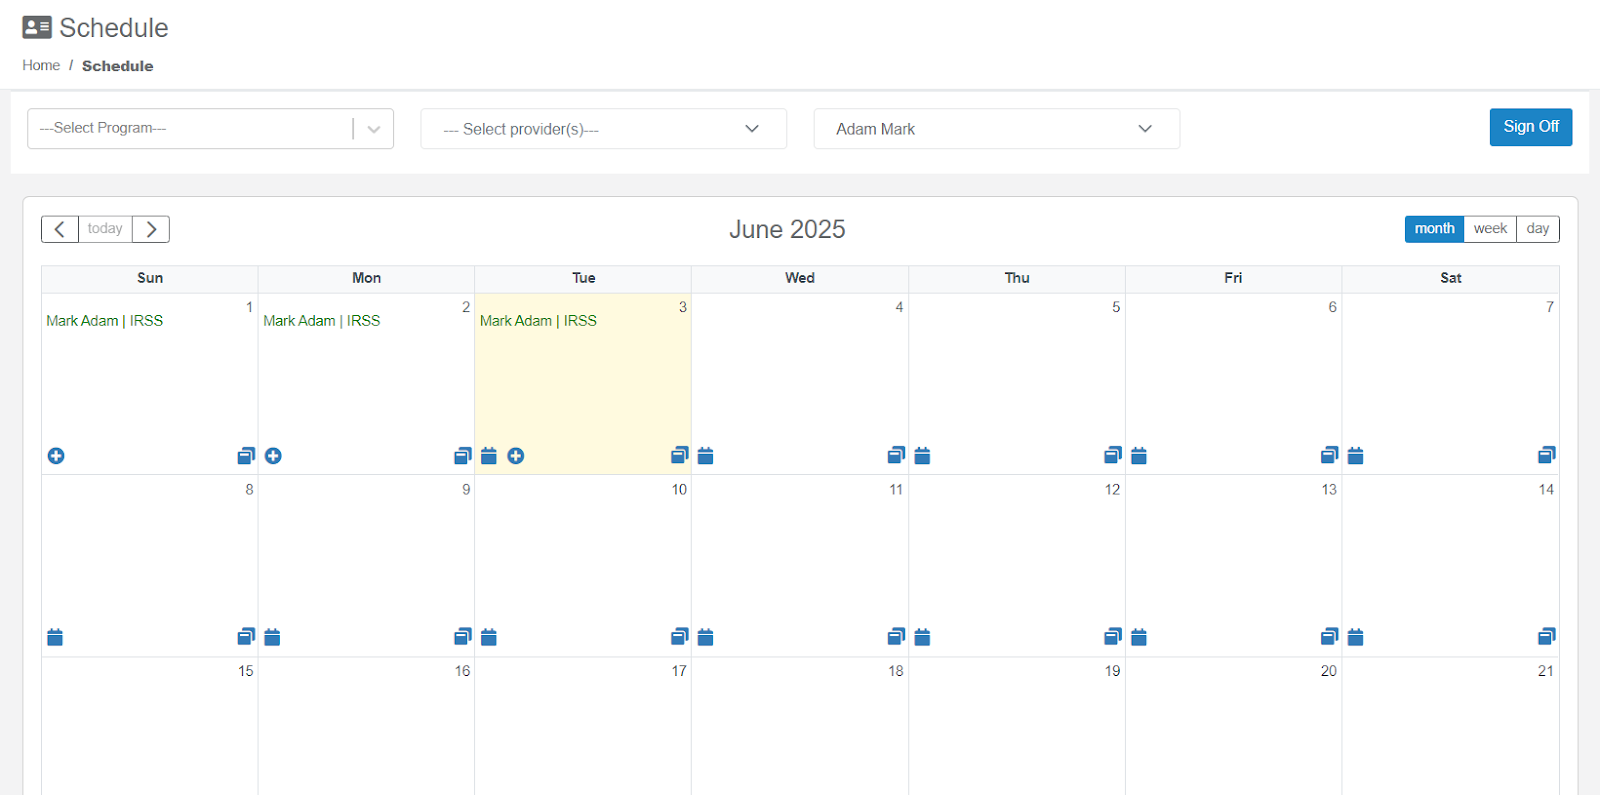
Task: Click the copy icon in the June 4 cell
Action: (x=896, y=455)
